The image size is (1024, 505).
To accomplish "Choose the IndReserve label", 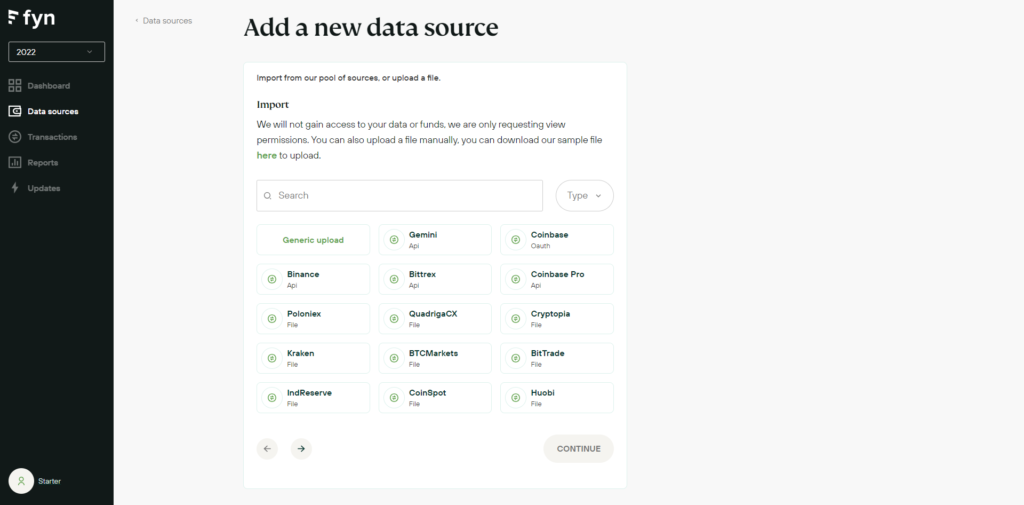I will point(309,393).
